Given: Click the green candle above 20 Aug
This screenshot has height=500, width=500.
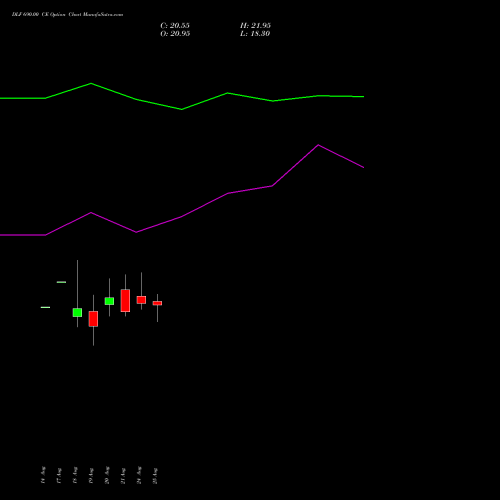Looking at the screenshot, I should tap(109, 301).
